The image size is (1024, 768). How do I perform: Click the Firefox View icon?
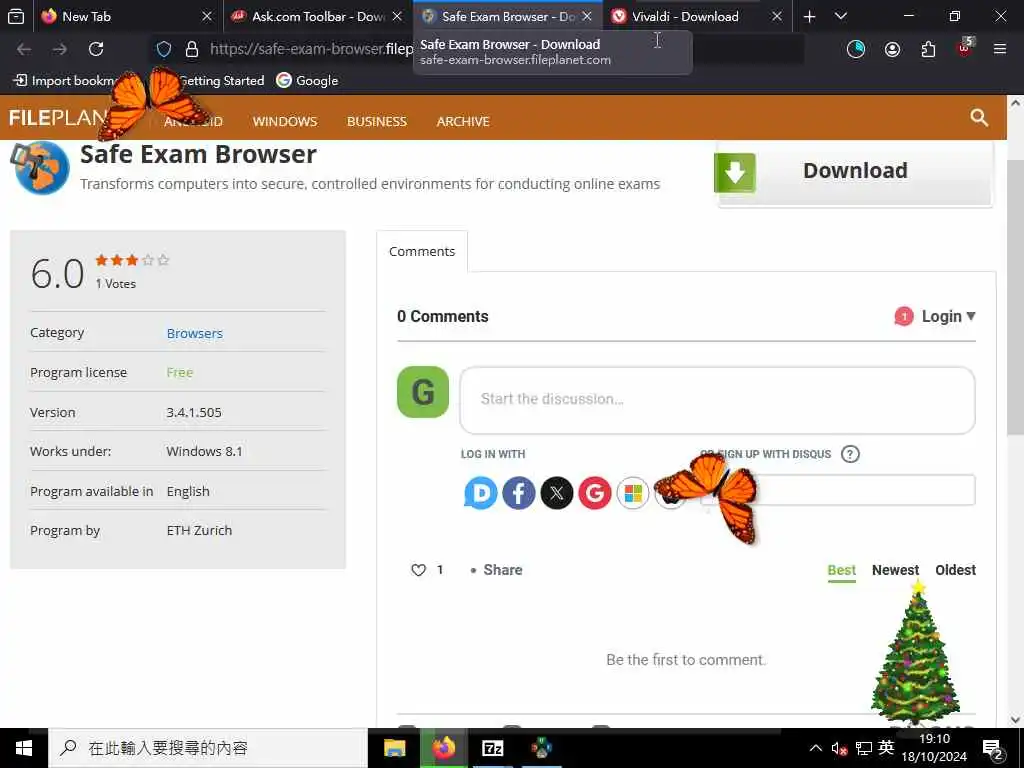point(16,16)
